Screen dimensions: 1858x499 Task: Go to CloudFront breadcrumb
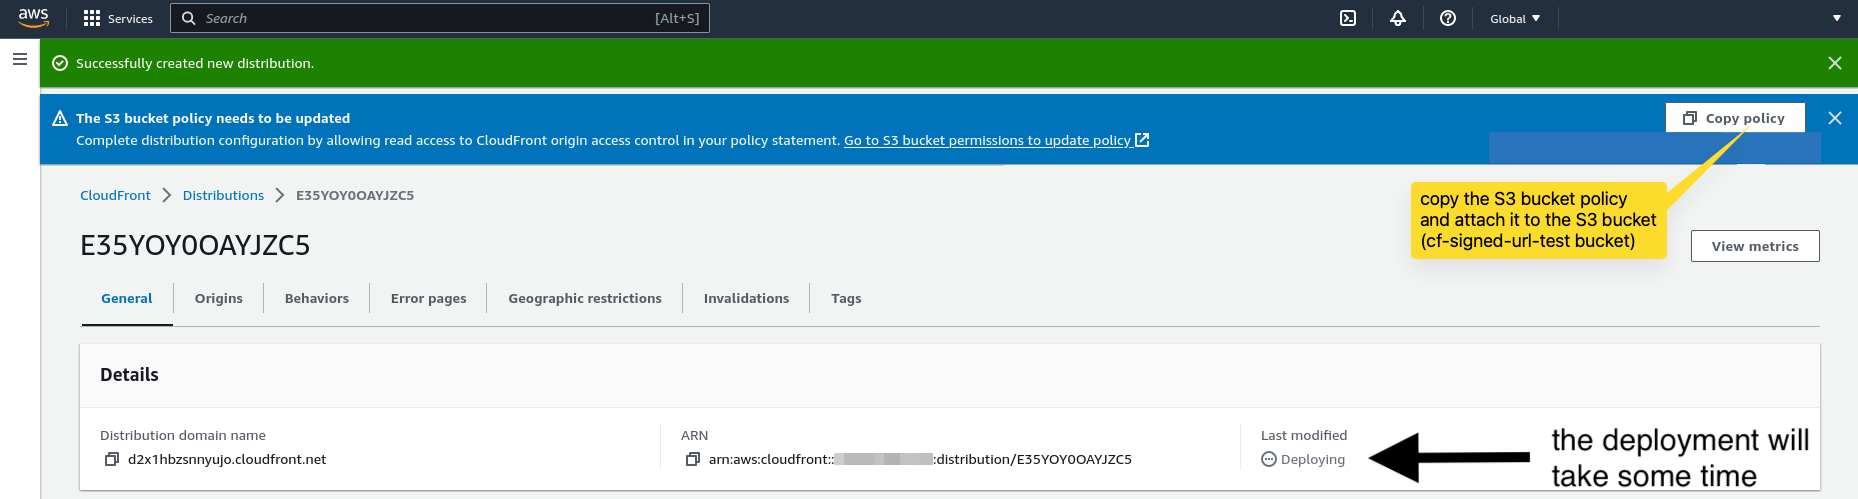(115, 195)
